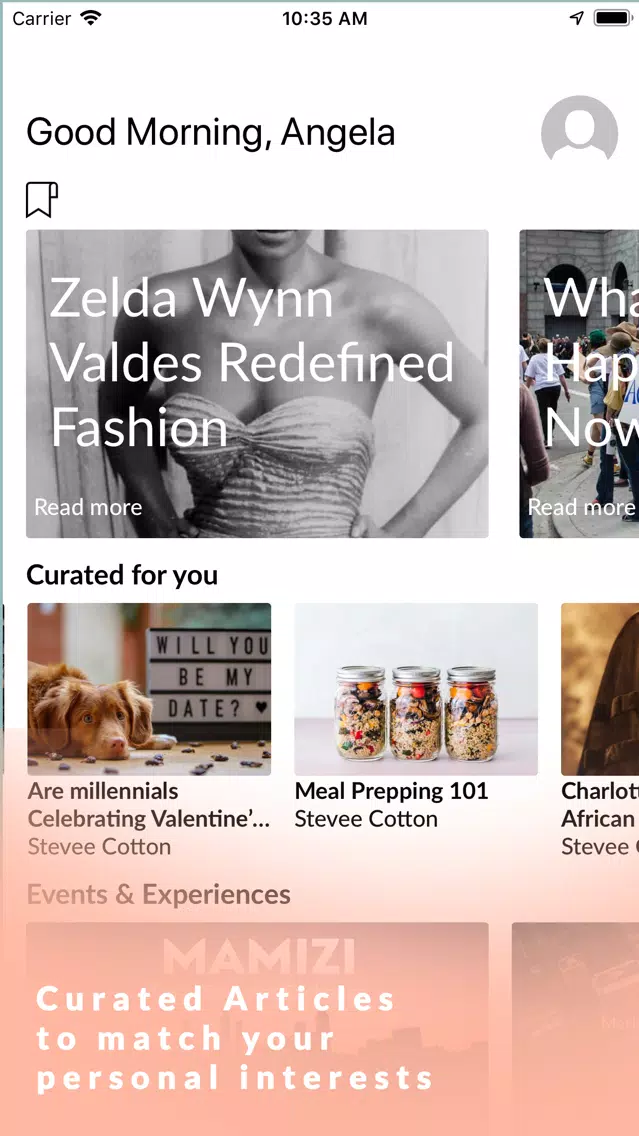Click Stevee Cotton under the millennials article

99,847
